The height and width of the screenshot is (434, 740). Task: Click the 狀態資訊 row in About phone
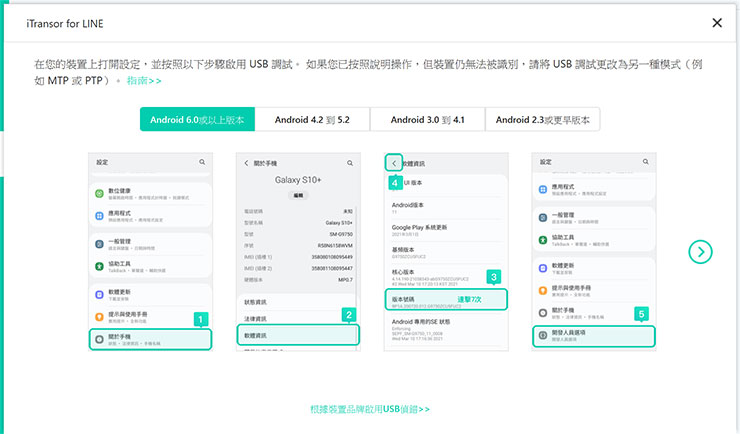coord(298,300)
